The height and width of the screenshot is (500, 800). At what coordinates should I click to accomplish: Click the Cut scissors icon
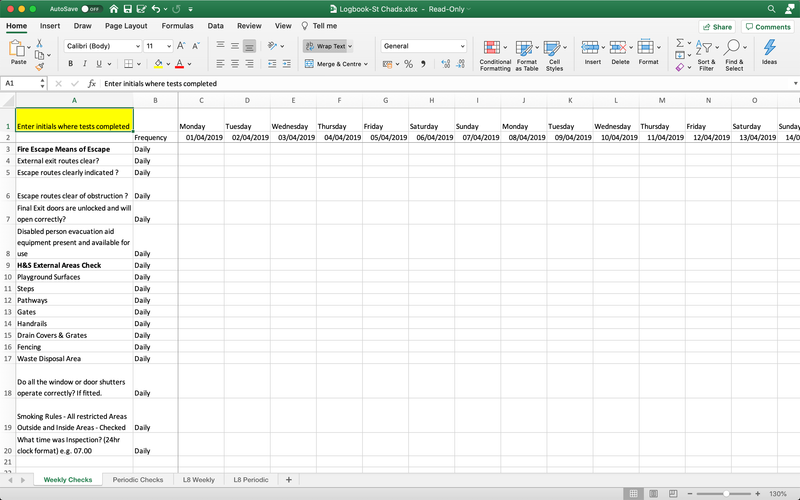(39, 43)
